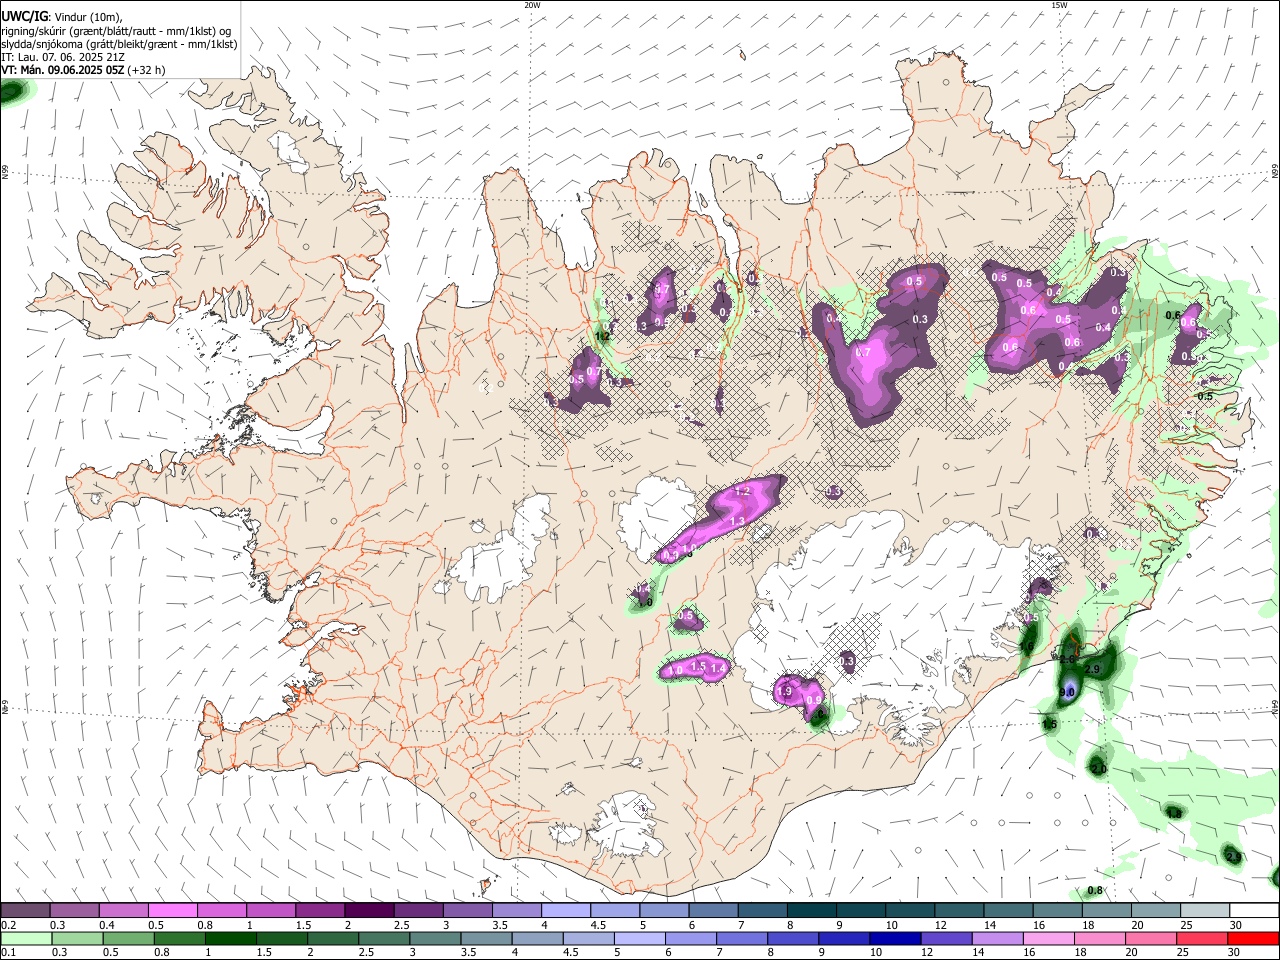Click the 'VT: Mán. 09.06.2025 05Z' valid time

tap(63, 70)
